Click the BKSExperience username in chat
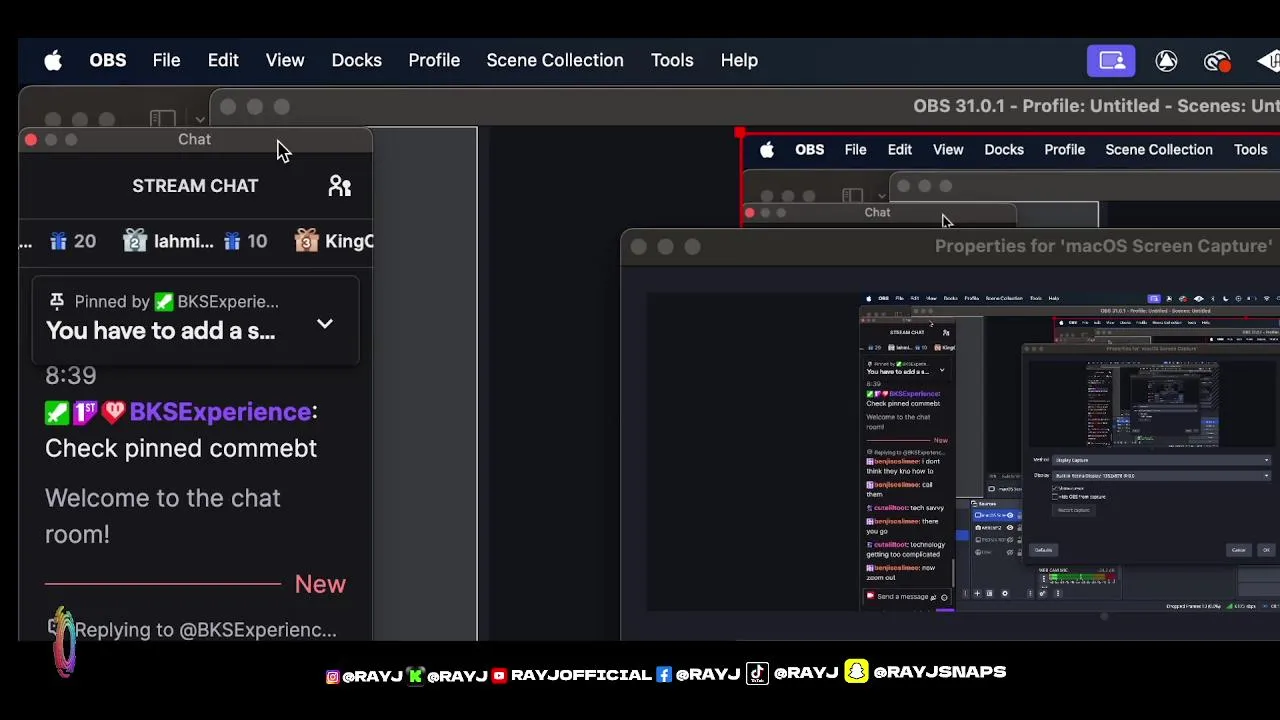1280x720 pixels. 220,412
